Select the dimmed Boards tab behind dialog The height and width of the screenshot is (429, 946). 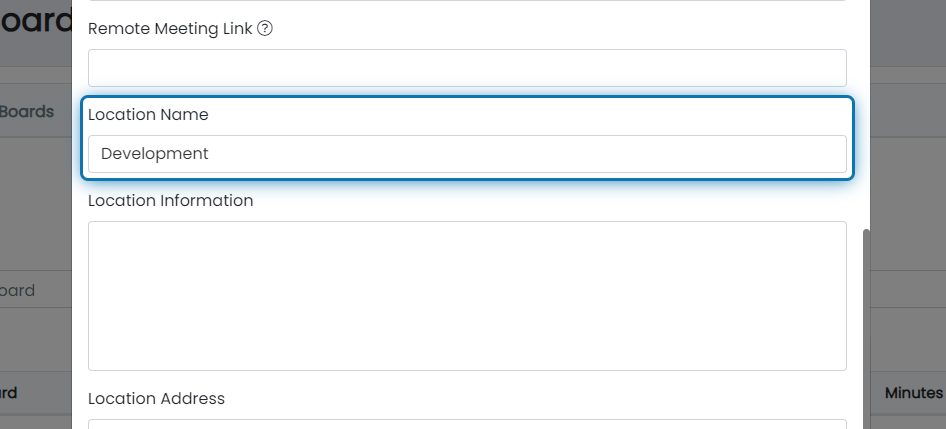27,112
